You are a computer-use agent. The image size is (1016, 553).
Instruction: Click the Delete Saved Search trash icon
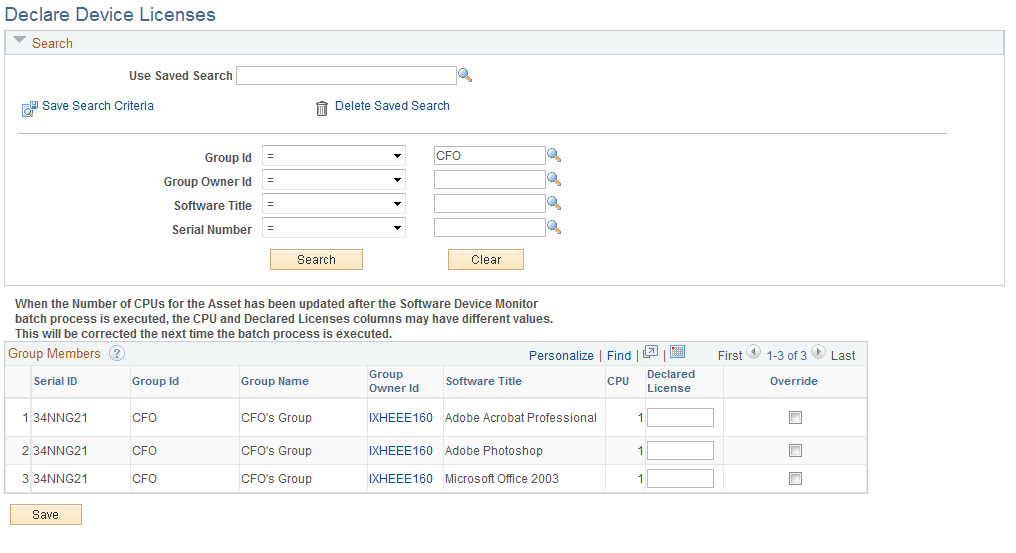(321, 108)
